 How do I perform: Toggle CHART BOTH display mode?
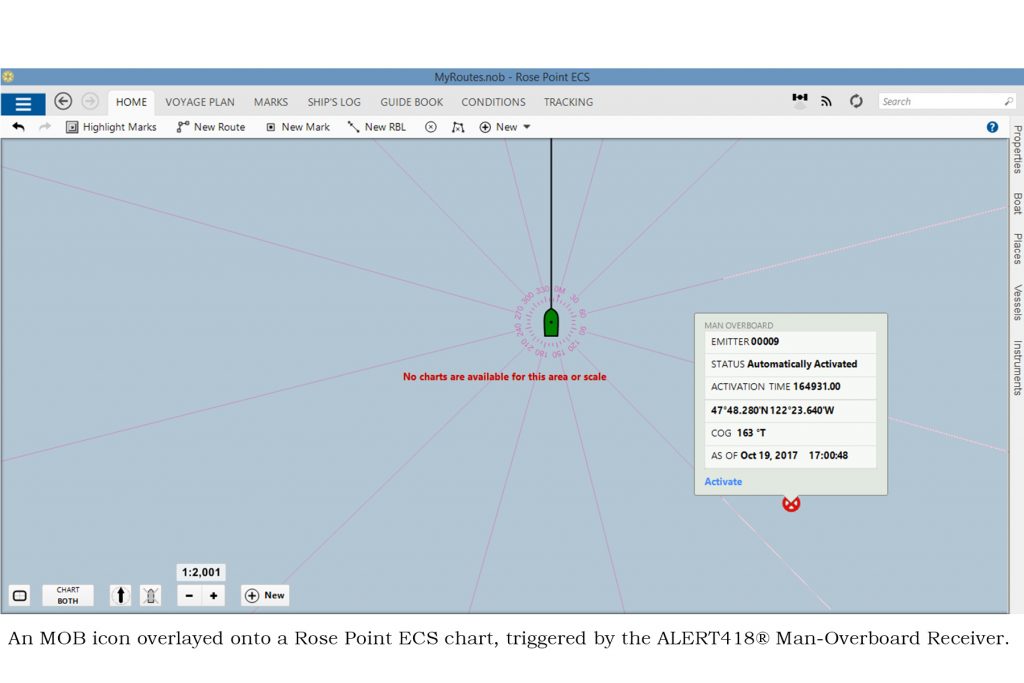point(67,594)
